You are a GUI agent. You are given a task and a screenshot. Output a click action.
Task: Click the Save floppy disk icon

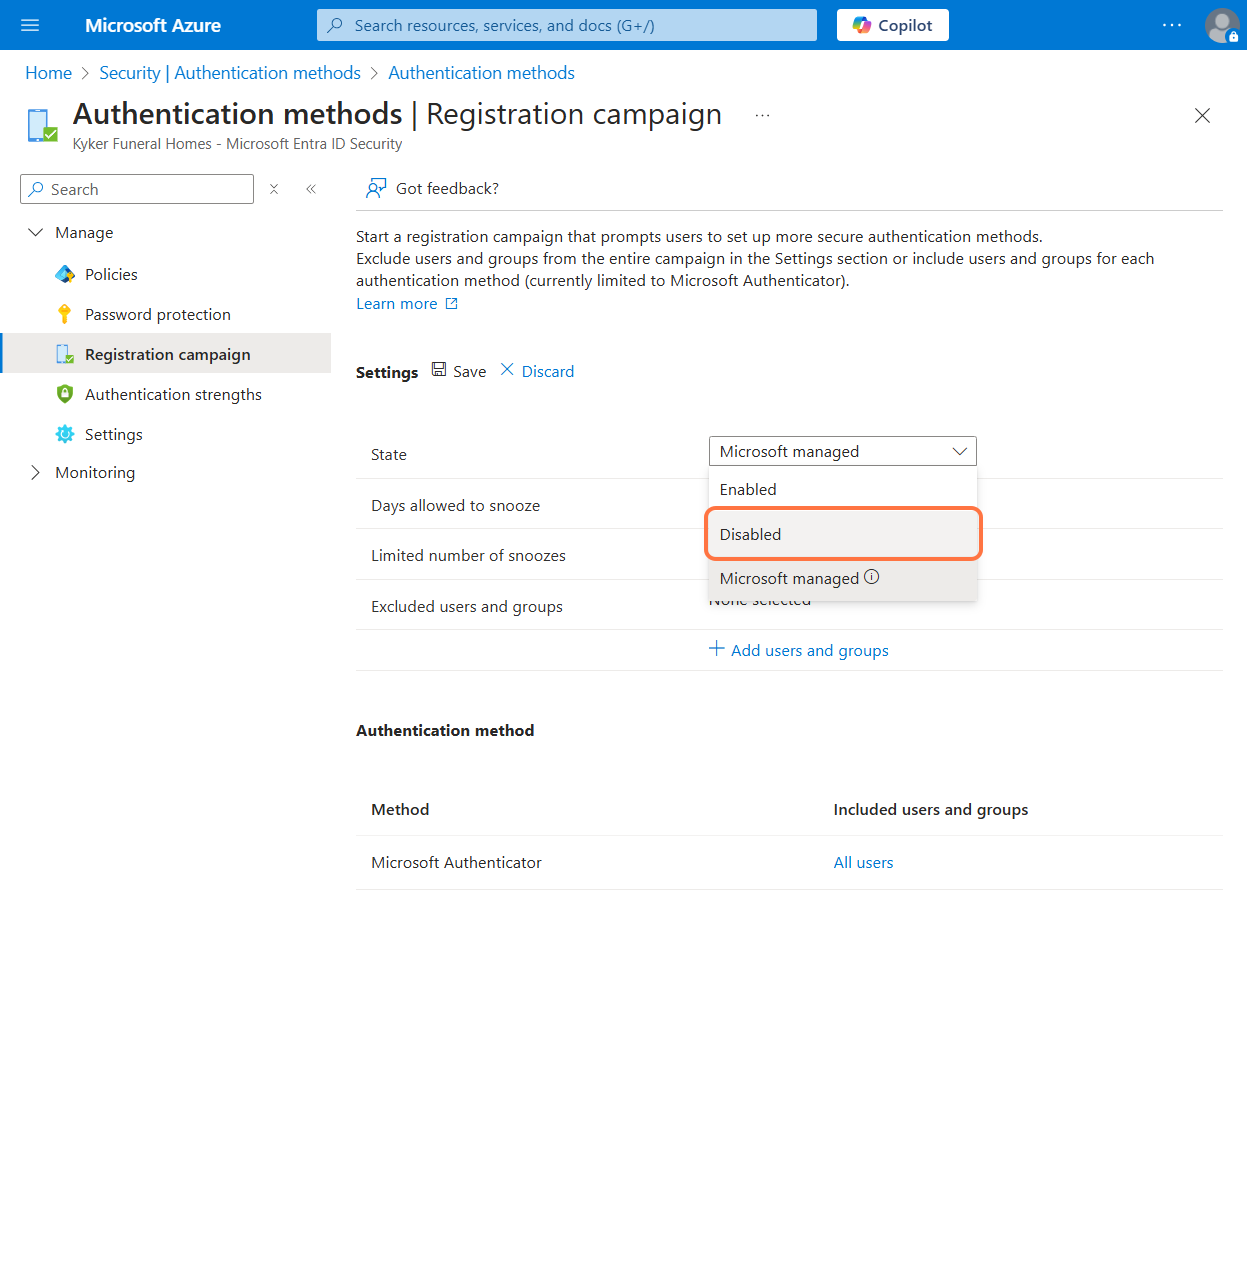point(439,370)
